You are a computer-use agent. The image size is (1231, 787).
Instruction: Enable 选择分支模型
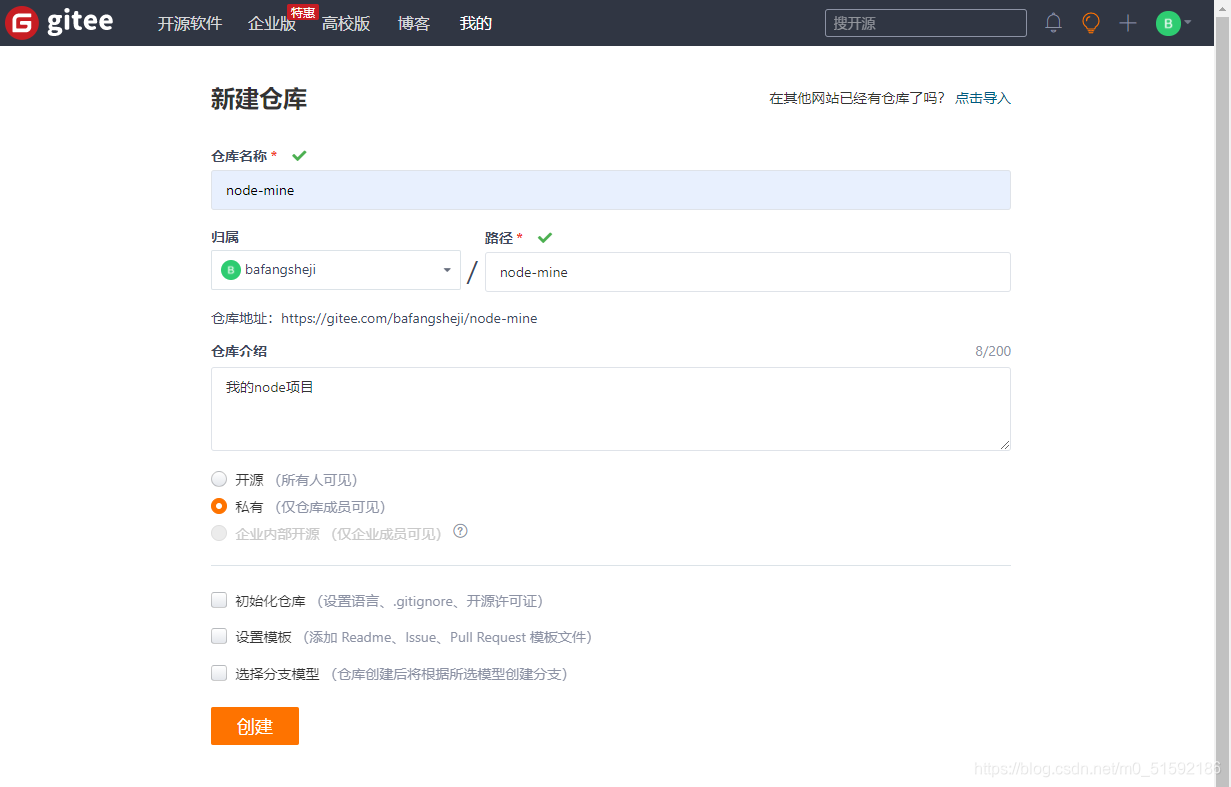coord(219,673)
